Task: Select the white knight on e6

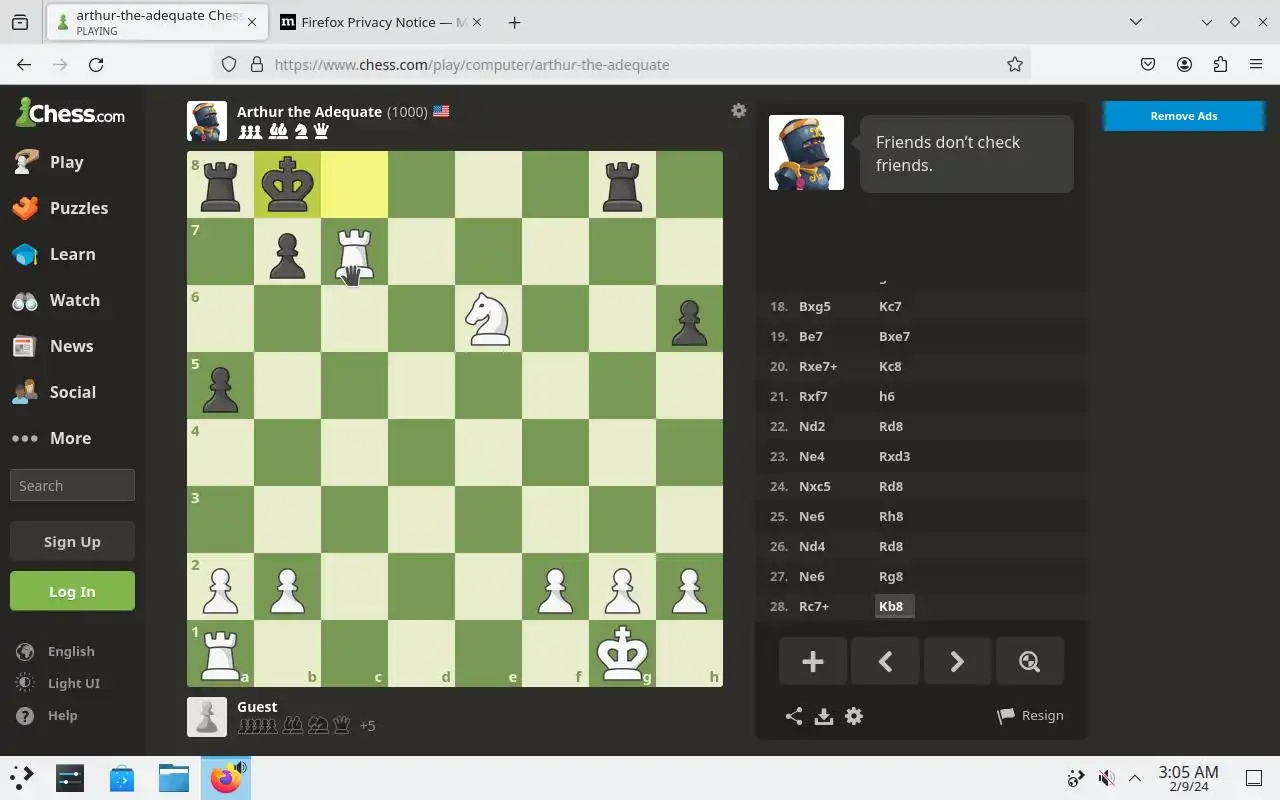Action: (488, 318)
